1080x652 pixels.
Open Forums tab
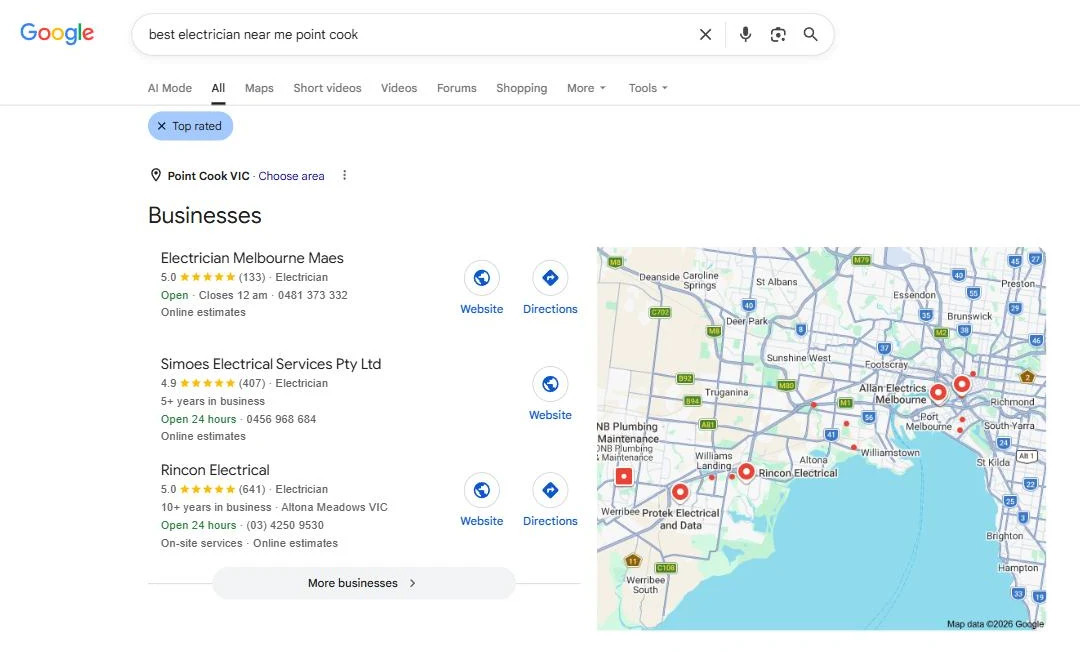(x=457, y=88)
